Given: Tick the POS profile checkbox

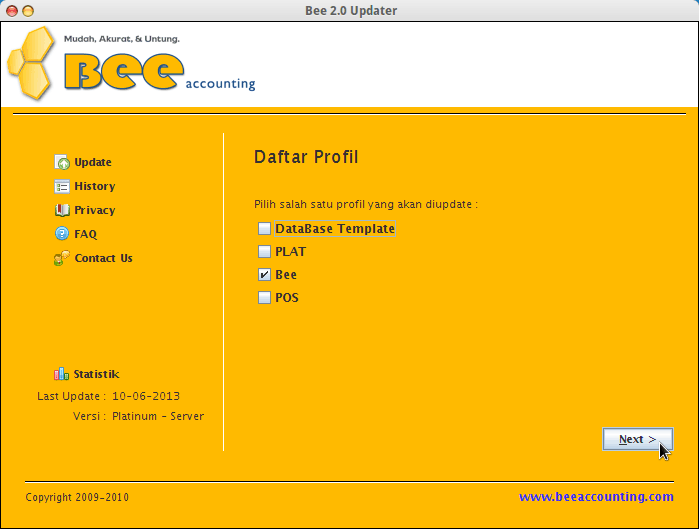Looking at the screenshot, I should click(x=264, y=297).
